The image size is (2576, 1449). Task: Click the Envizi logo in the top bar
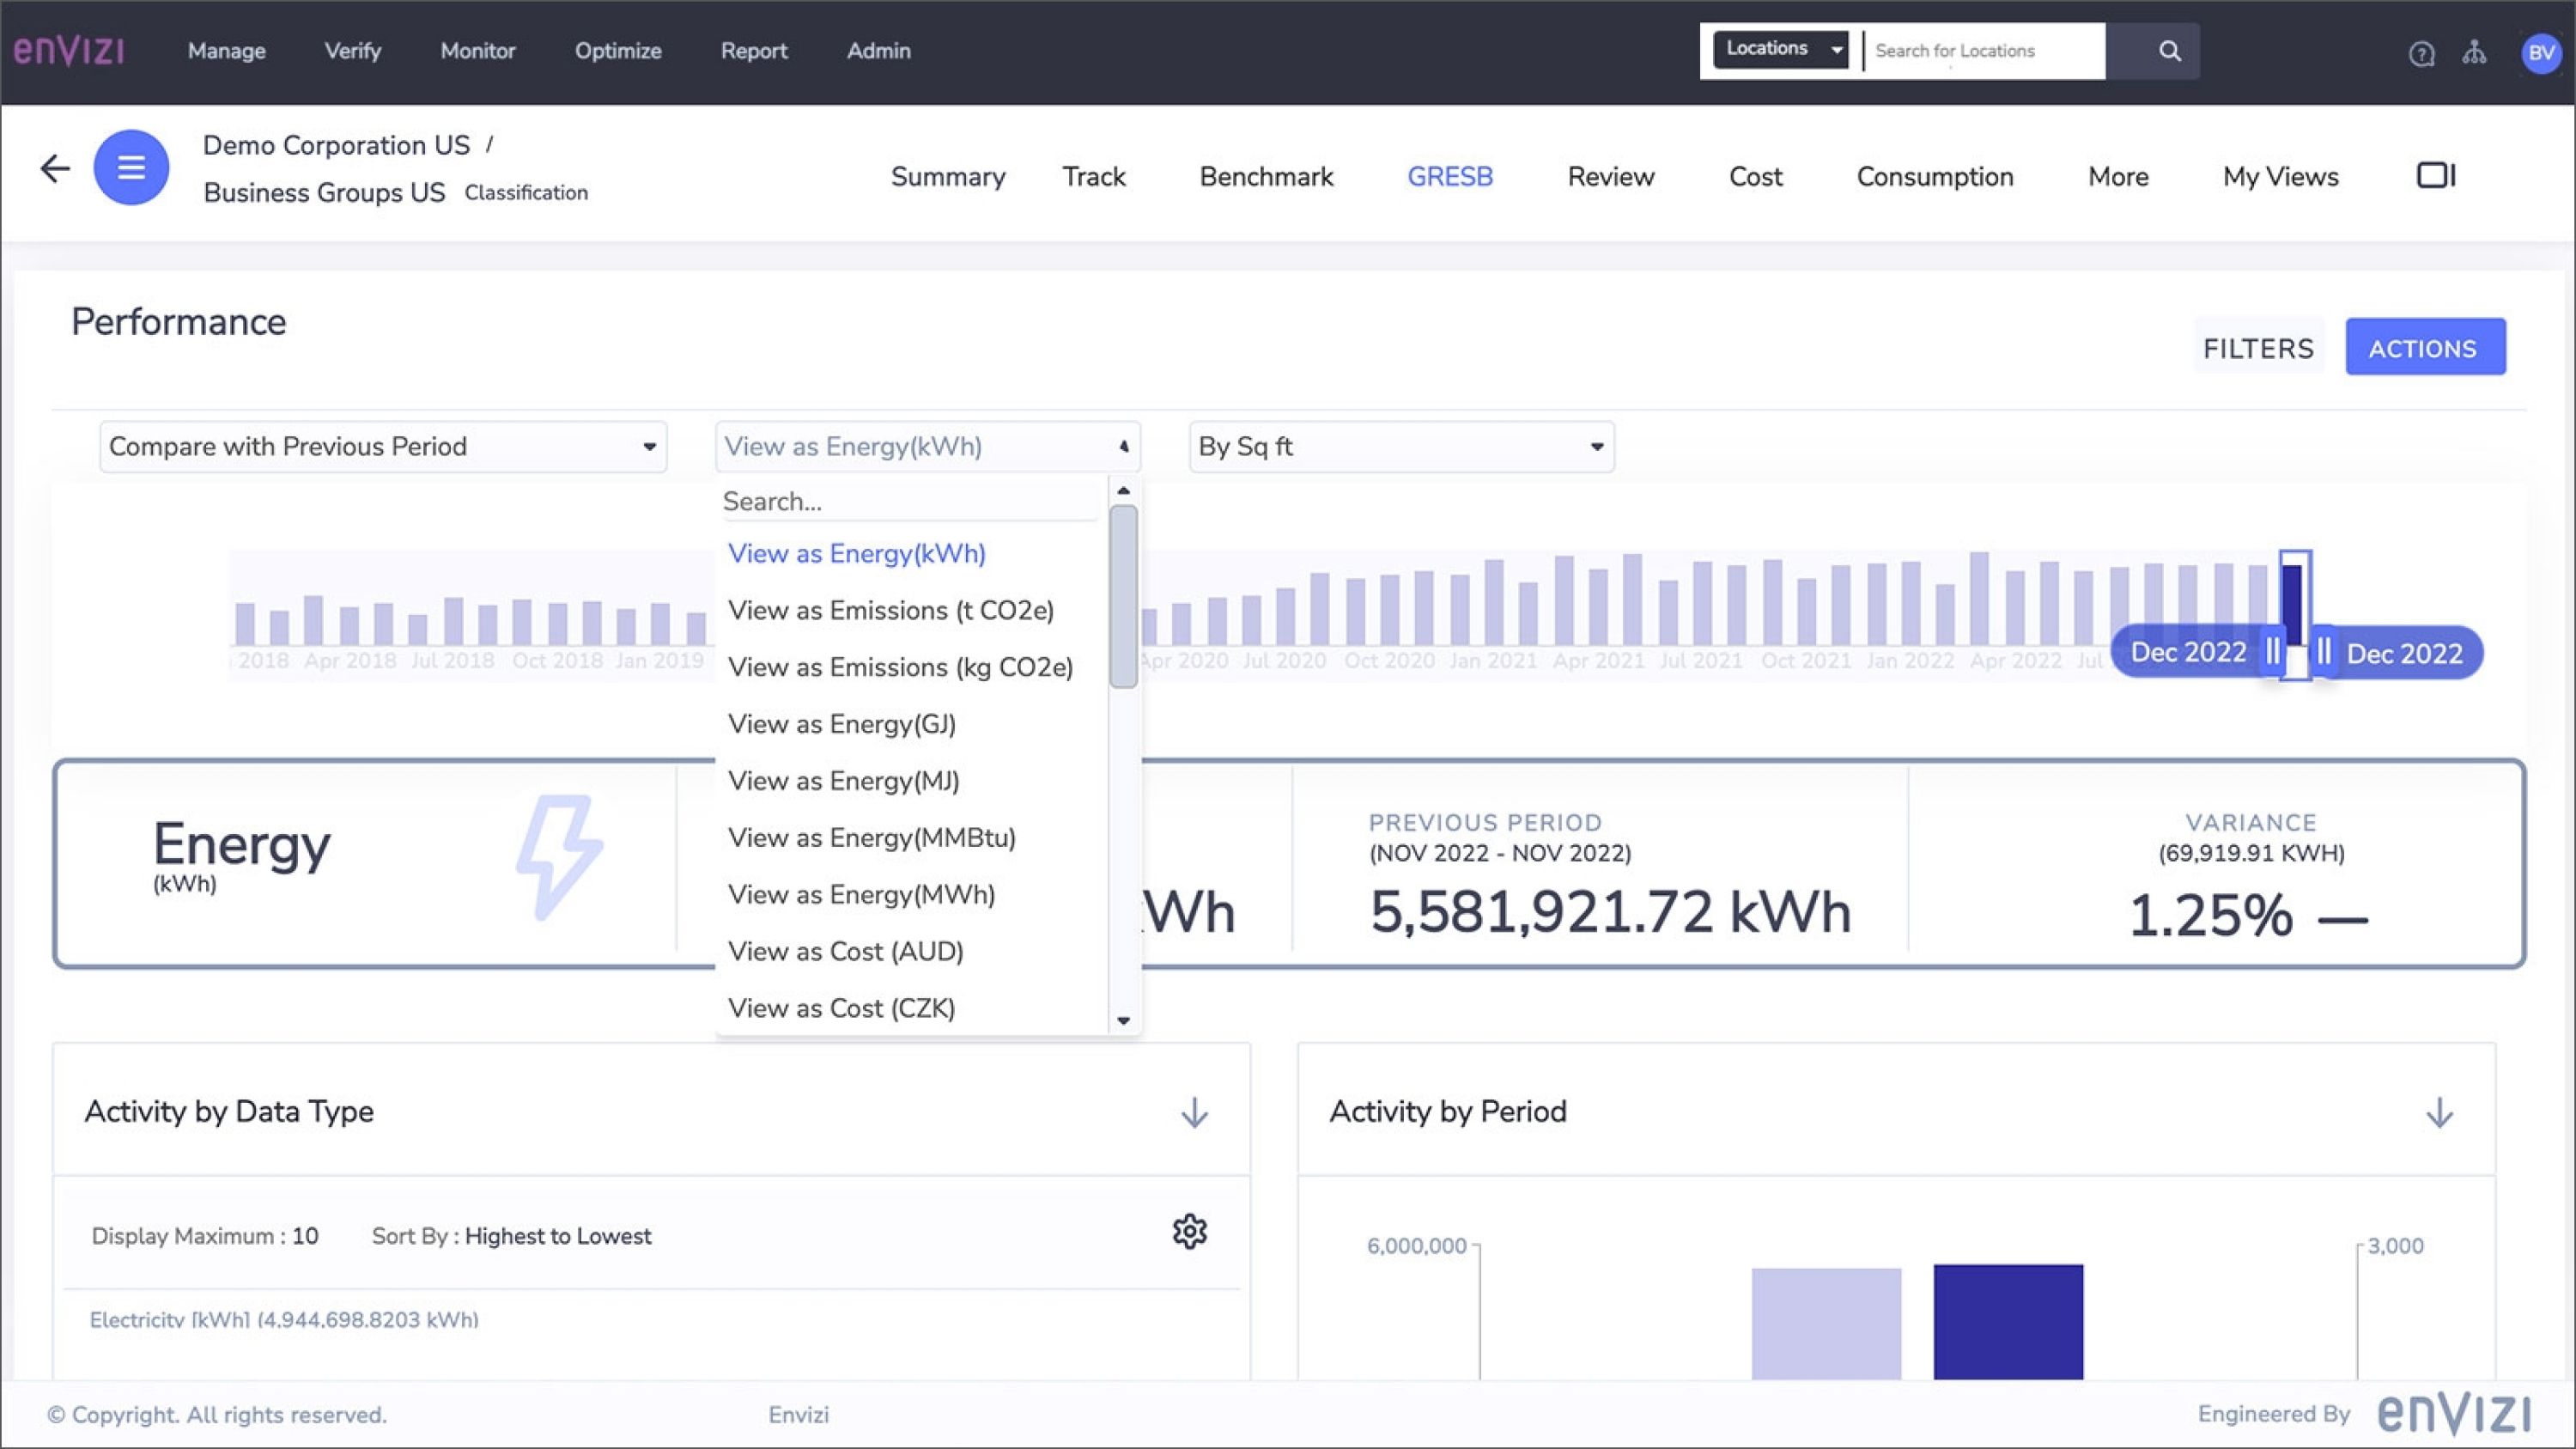tap(69, 50)
